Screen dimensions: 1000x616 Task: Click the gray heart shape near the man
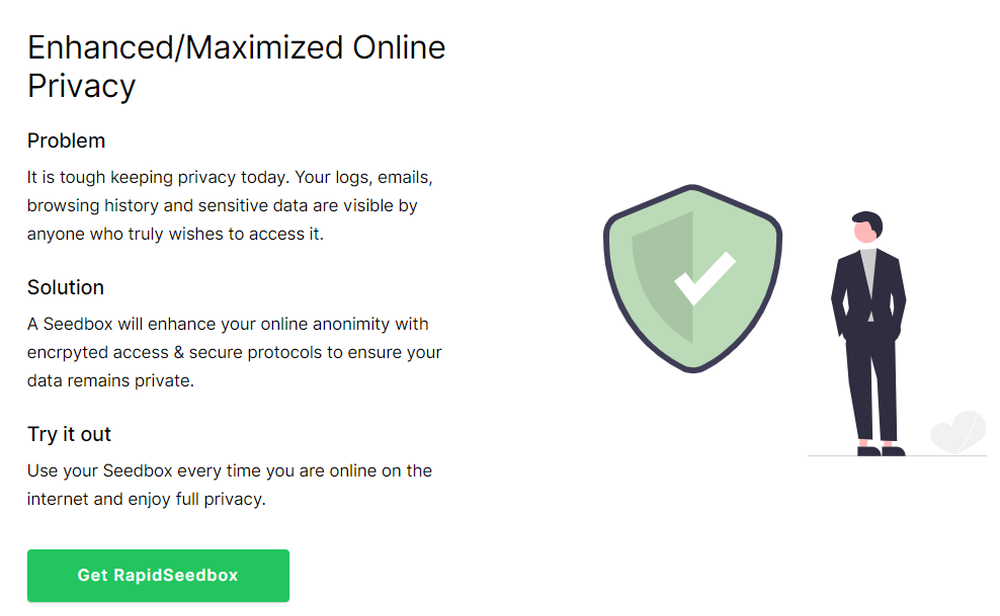tap(958, 432)
